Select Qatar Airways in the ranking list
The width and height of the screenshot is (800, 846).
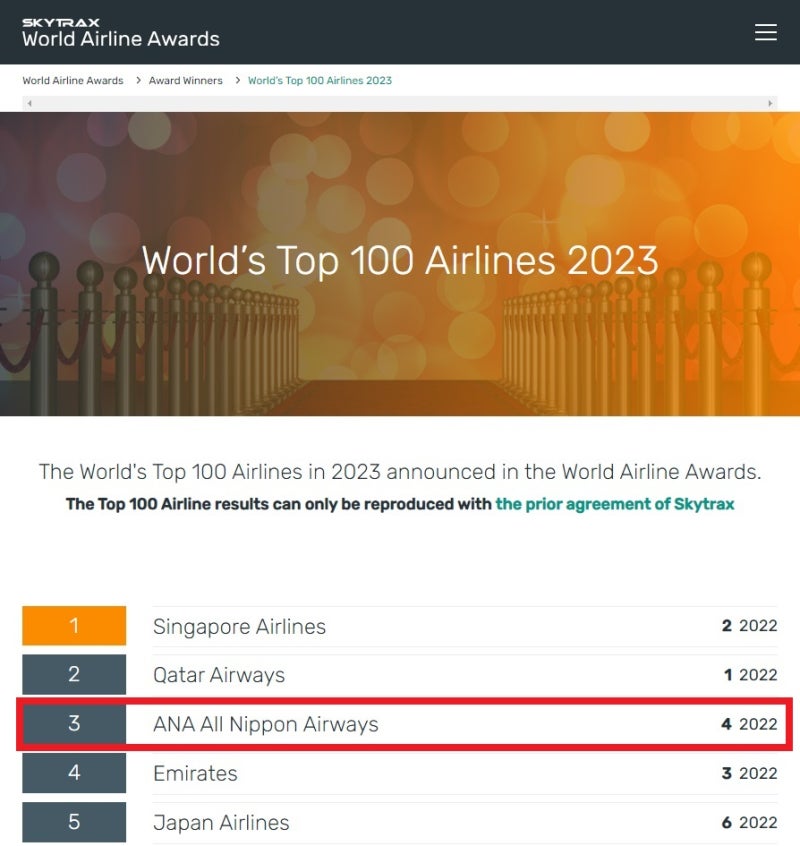click(x=218, y=675)
